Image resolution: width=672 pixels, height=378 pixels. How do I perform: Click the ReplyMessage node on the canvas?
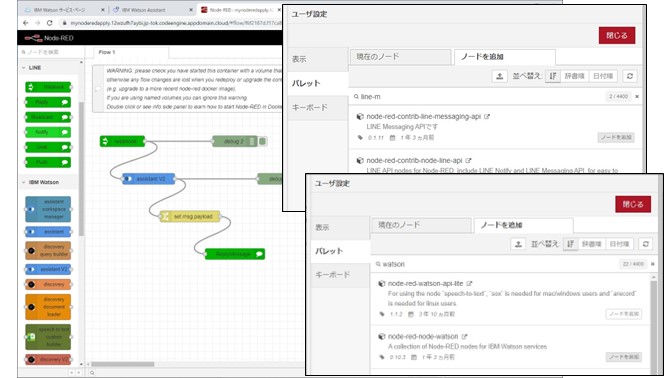click(235, 254)
